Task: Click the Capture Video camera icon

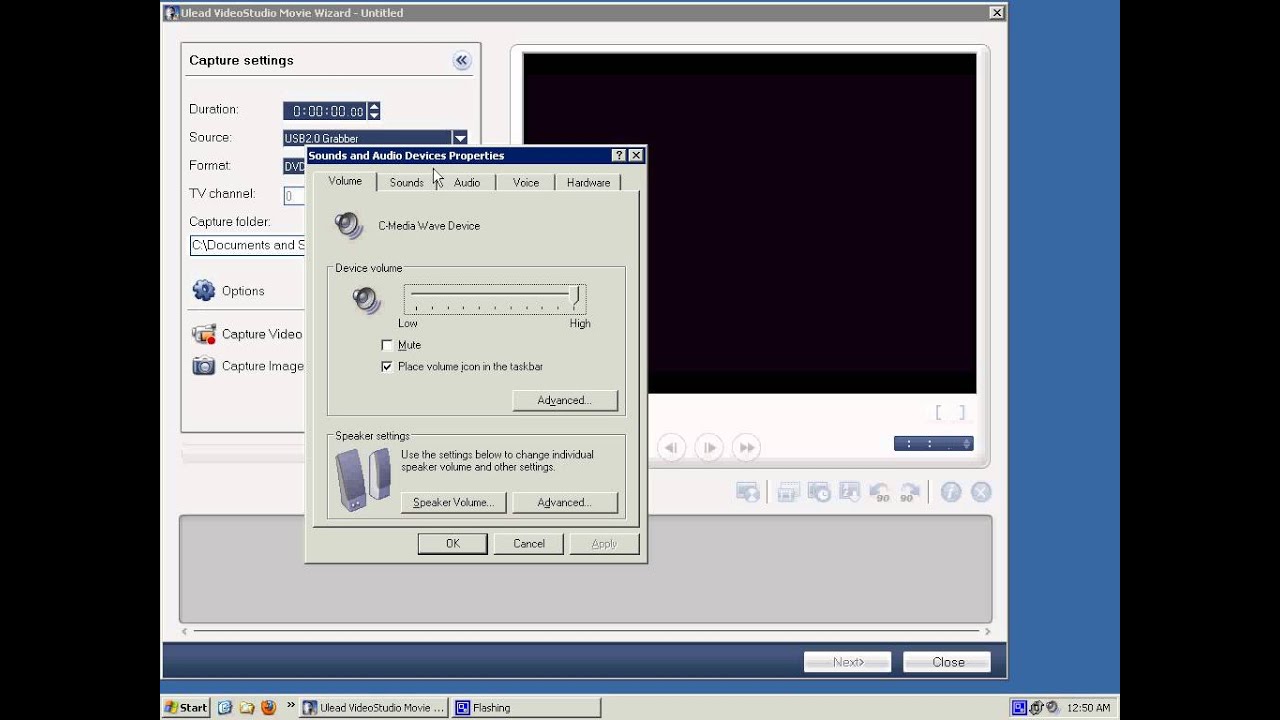Action: pyautogui.click(x=204, y=334)
